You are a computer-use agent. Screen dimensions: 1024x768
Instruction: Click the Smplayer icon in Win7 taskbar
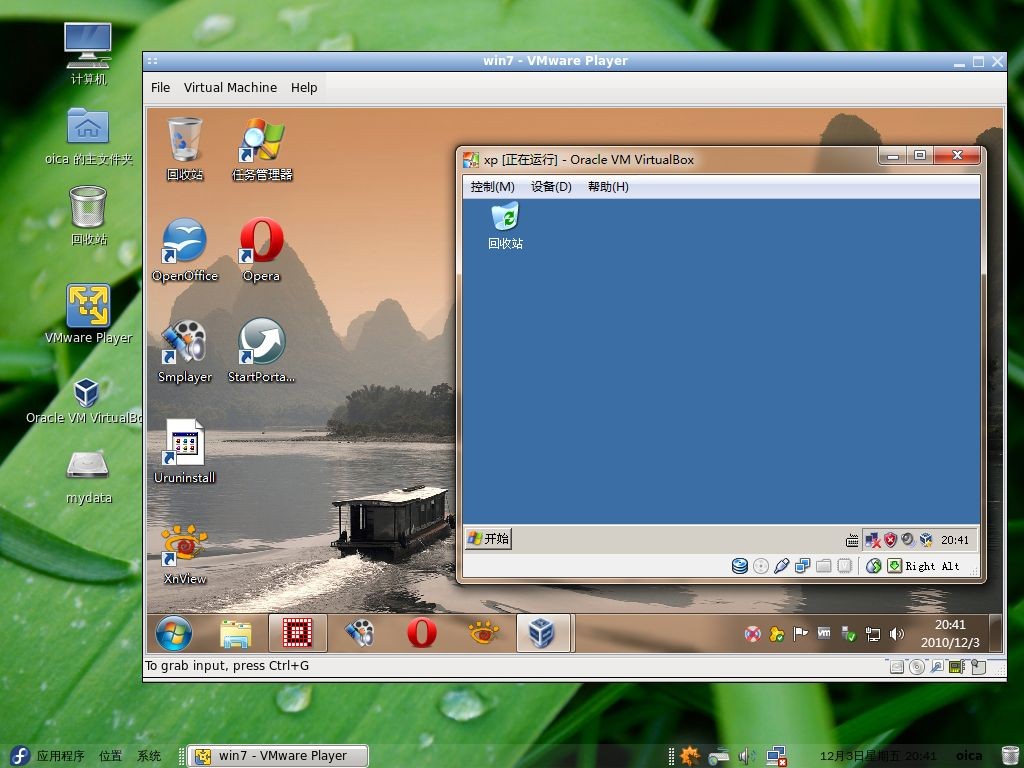pyautogui.click(x=360, y=633)
